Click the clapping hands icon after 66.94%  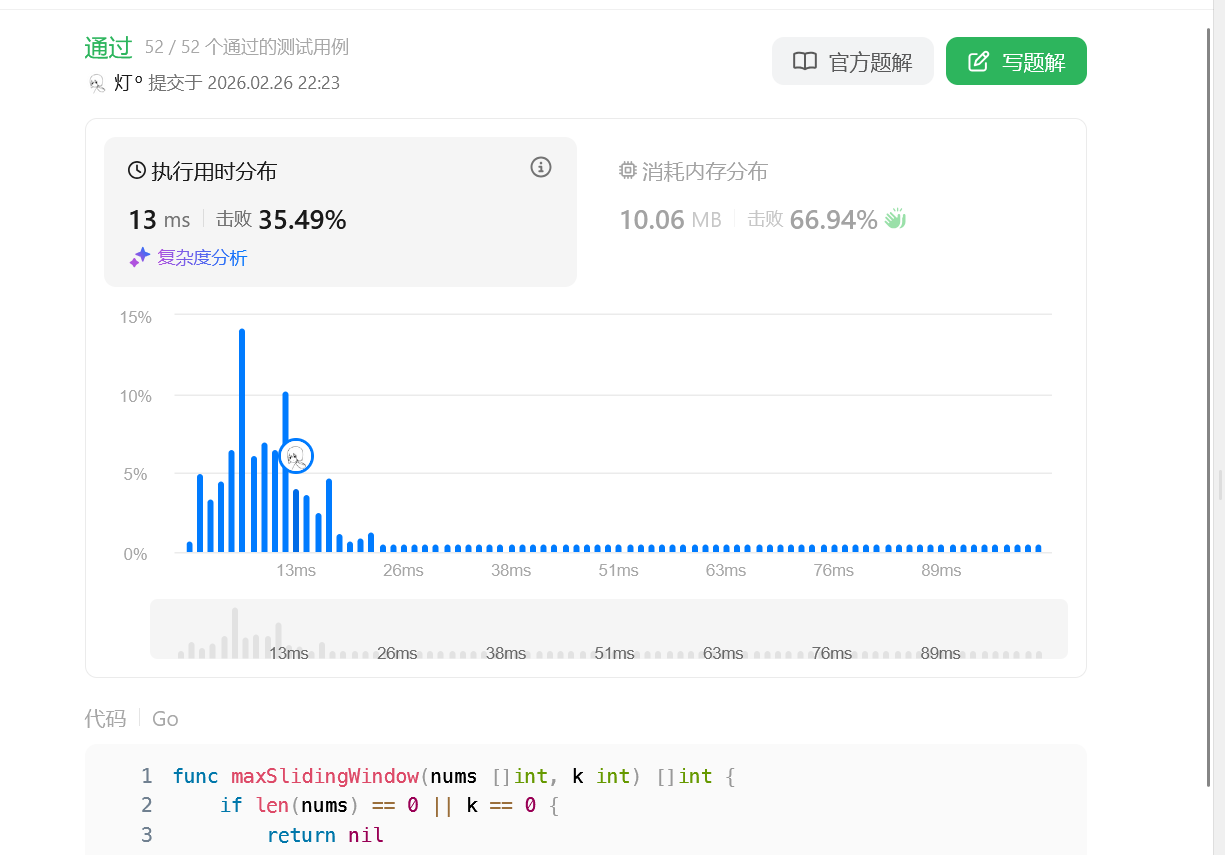tap(895, 219)
